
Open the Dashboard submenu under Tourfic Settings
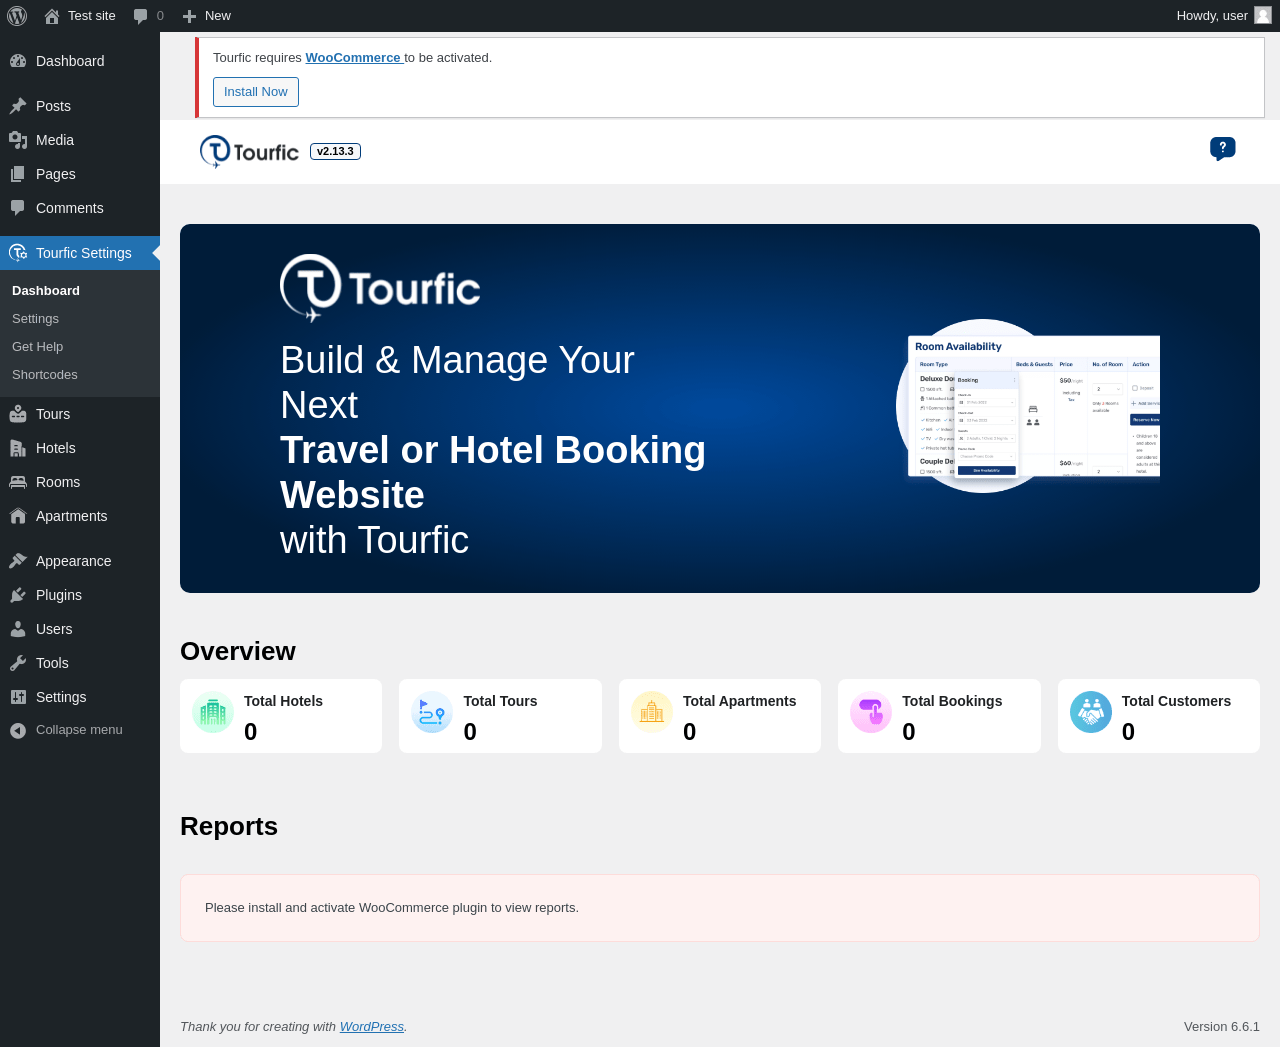pyautogui.click(x=46, y=290)
